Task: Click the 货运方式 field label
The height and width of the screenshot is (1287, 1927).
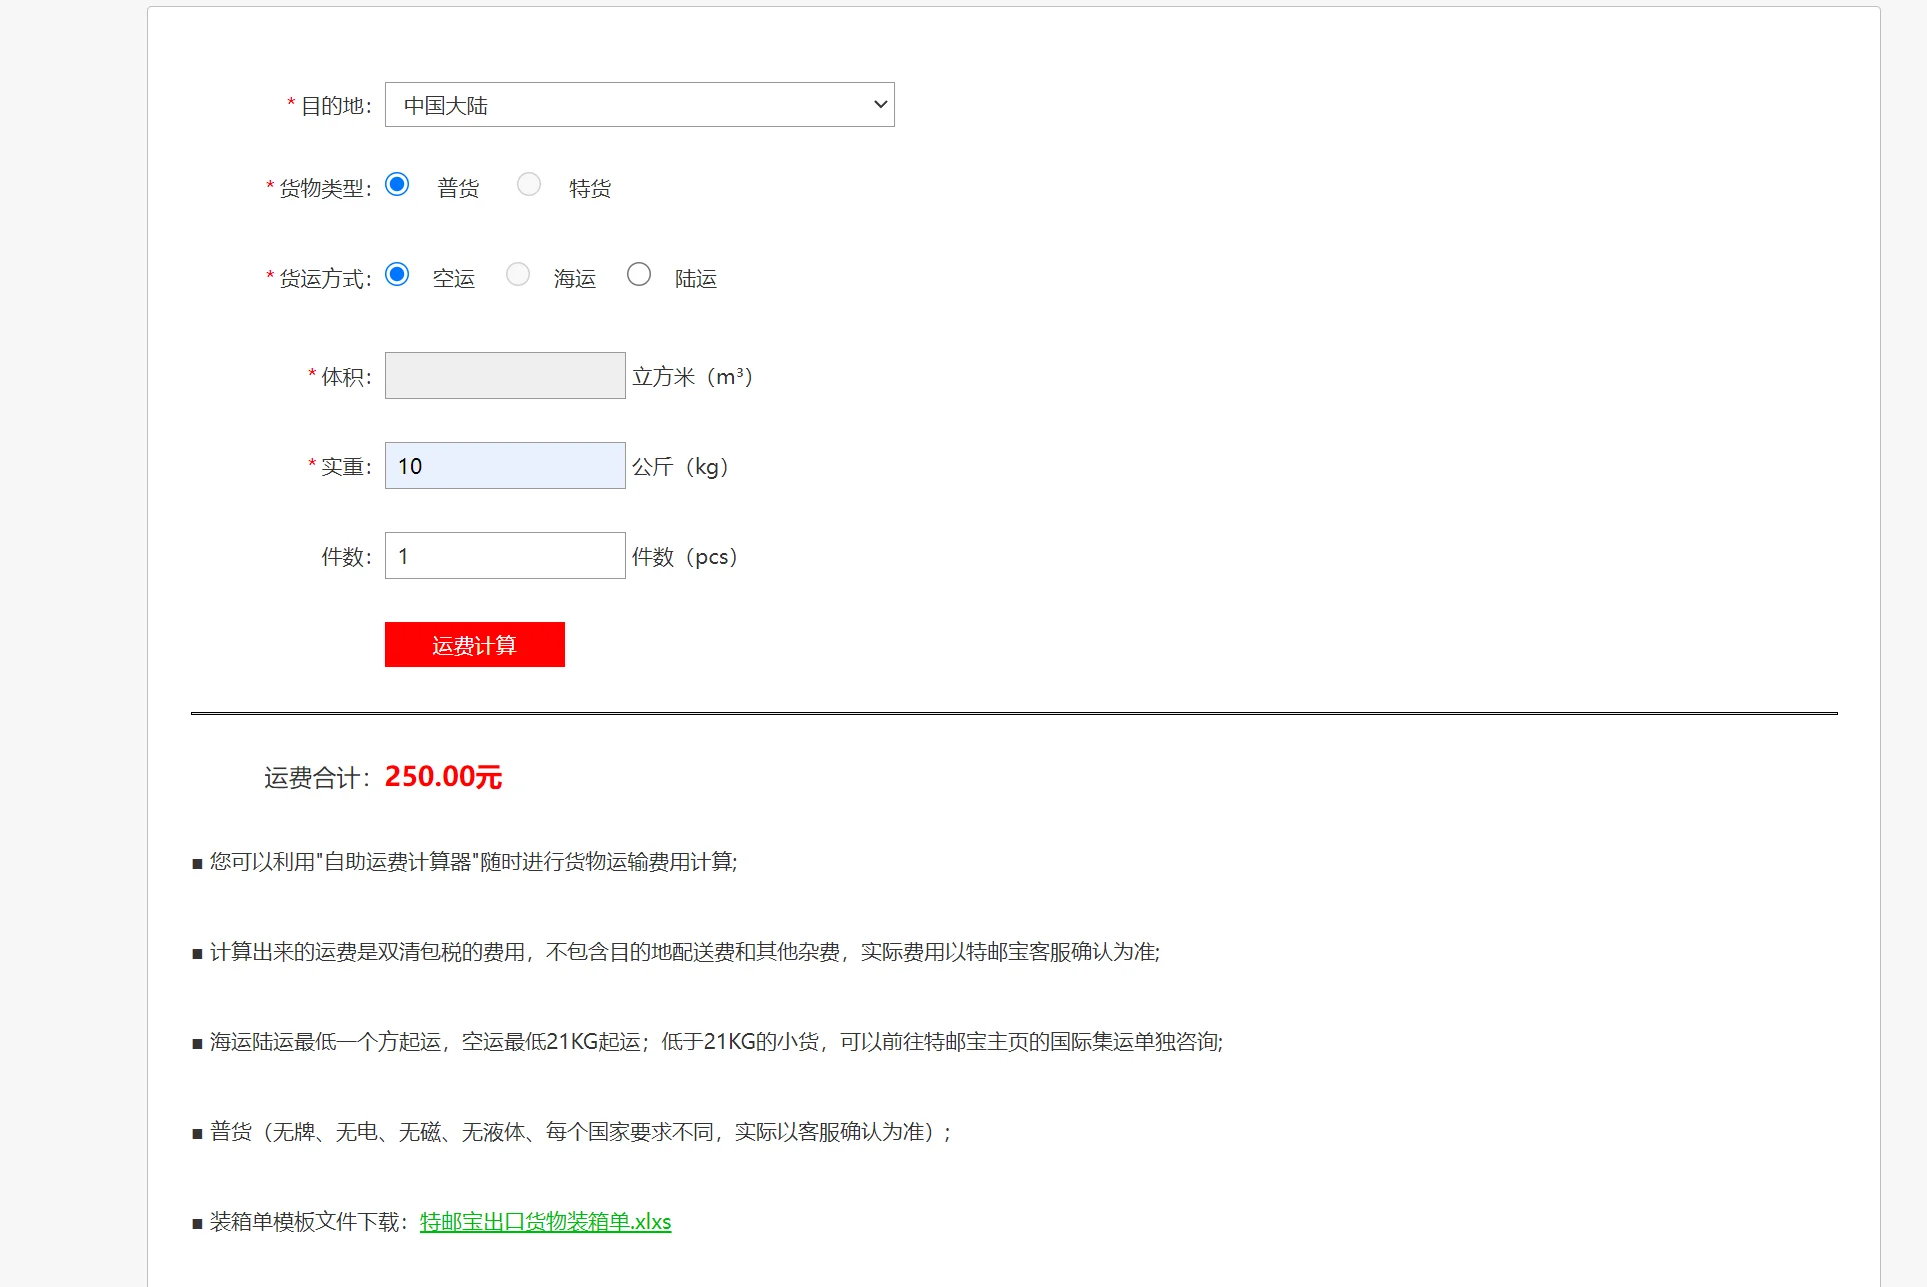Action: [325, 279]
